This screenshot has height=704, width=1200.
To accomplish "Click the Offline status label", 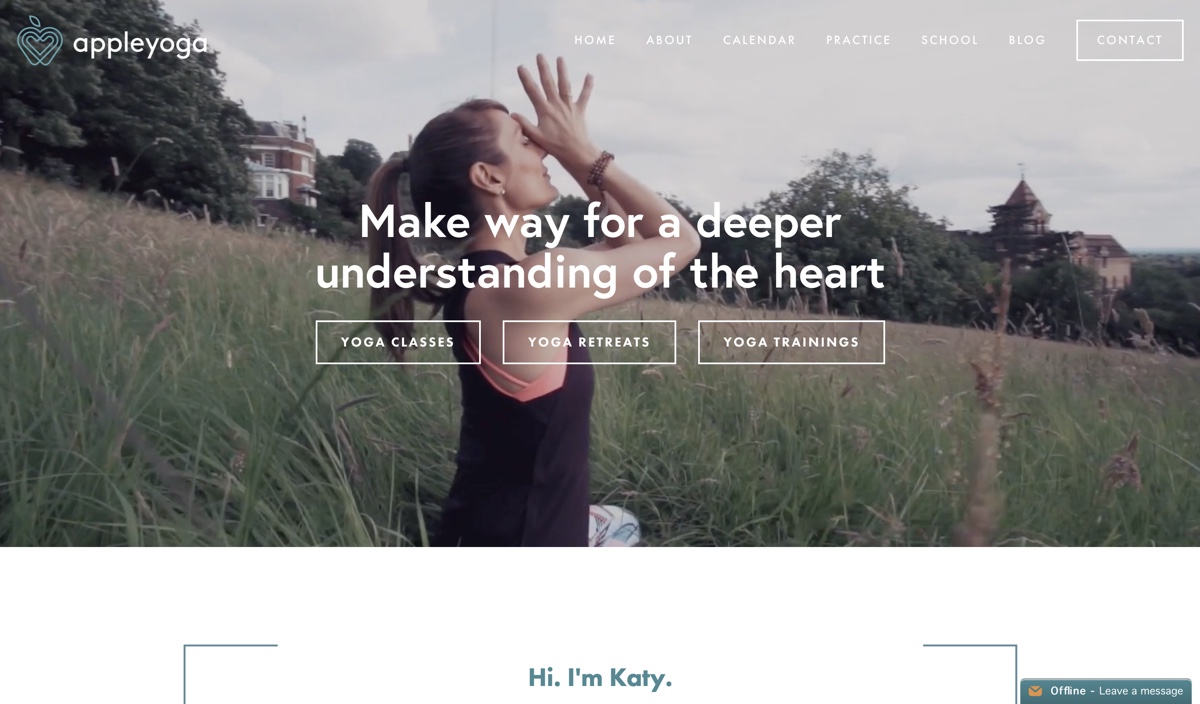I will (1068, 691).
